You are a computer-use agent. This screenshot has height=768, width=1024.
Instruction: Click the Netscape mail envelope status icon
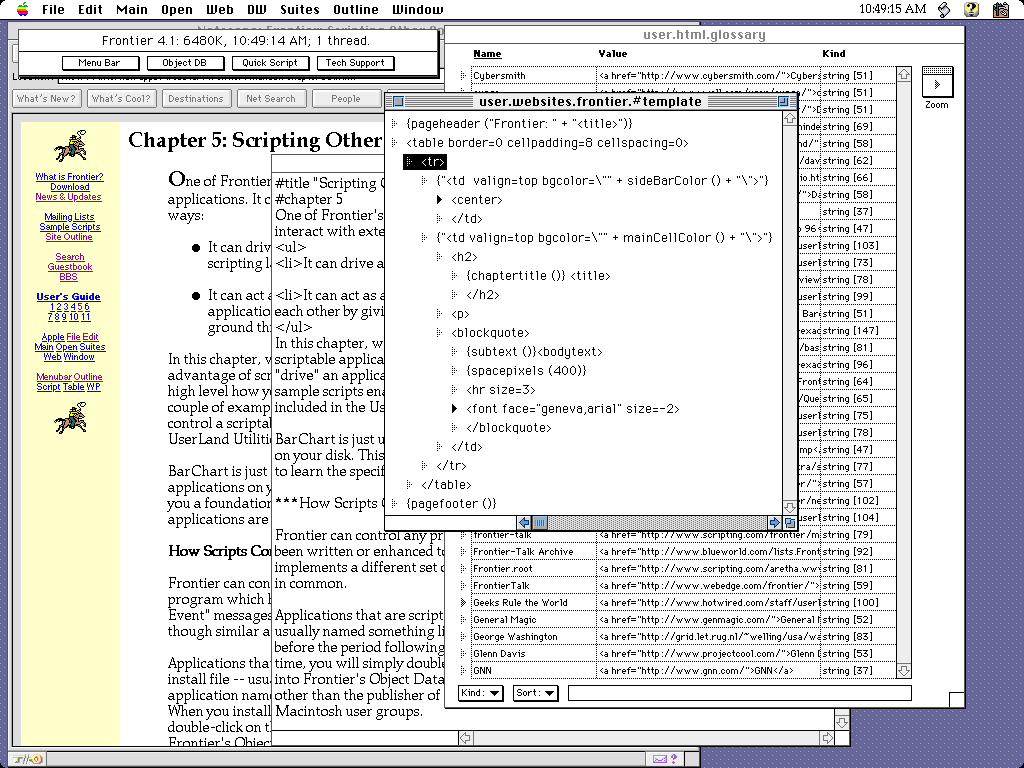click(660, 759)
